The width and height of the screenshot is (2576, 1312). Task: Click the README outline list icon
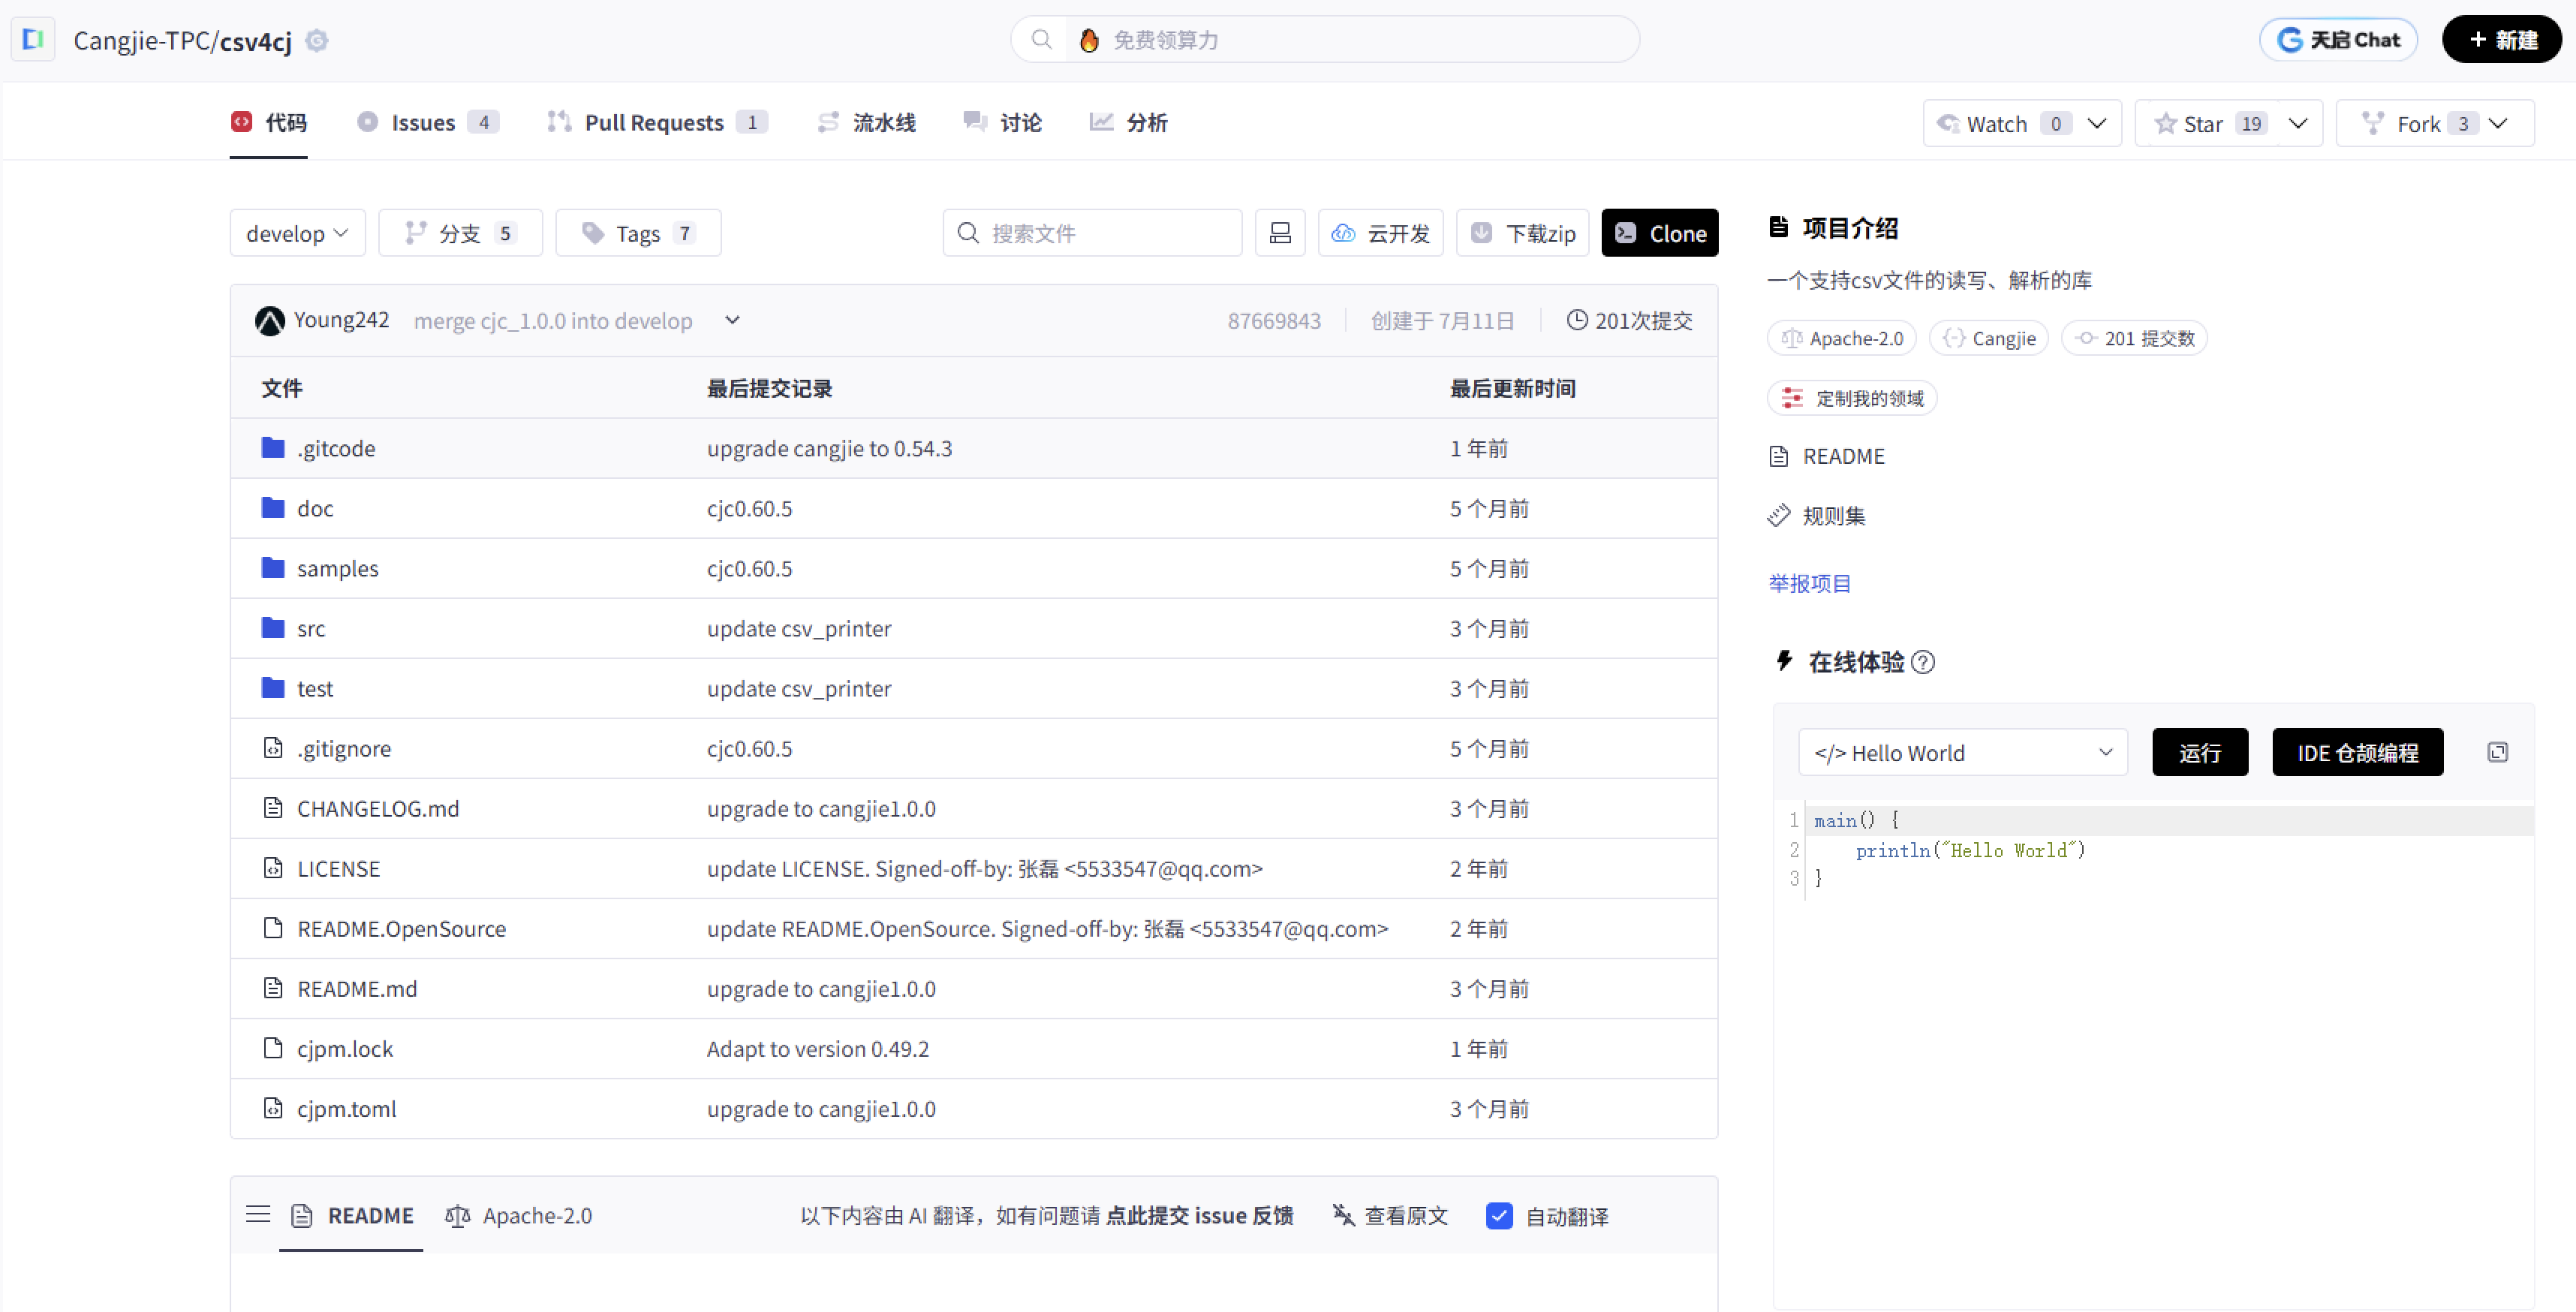258,1214
